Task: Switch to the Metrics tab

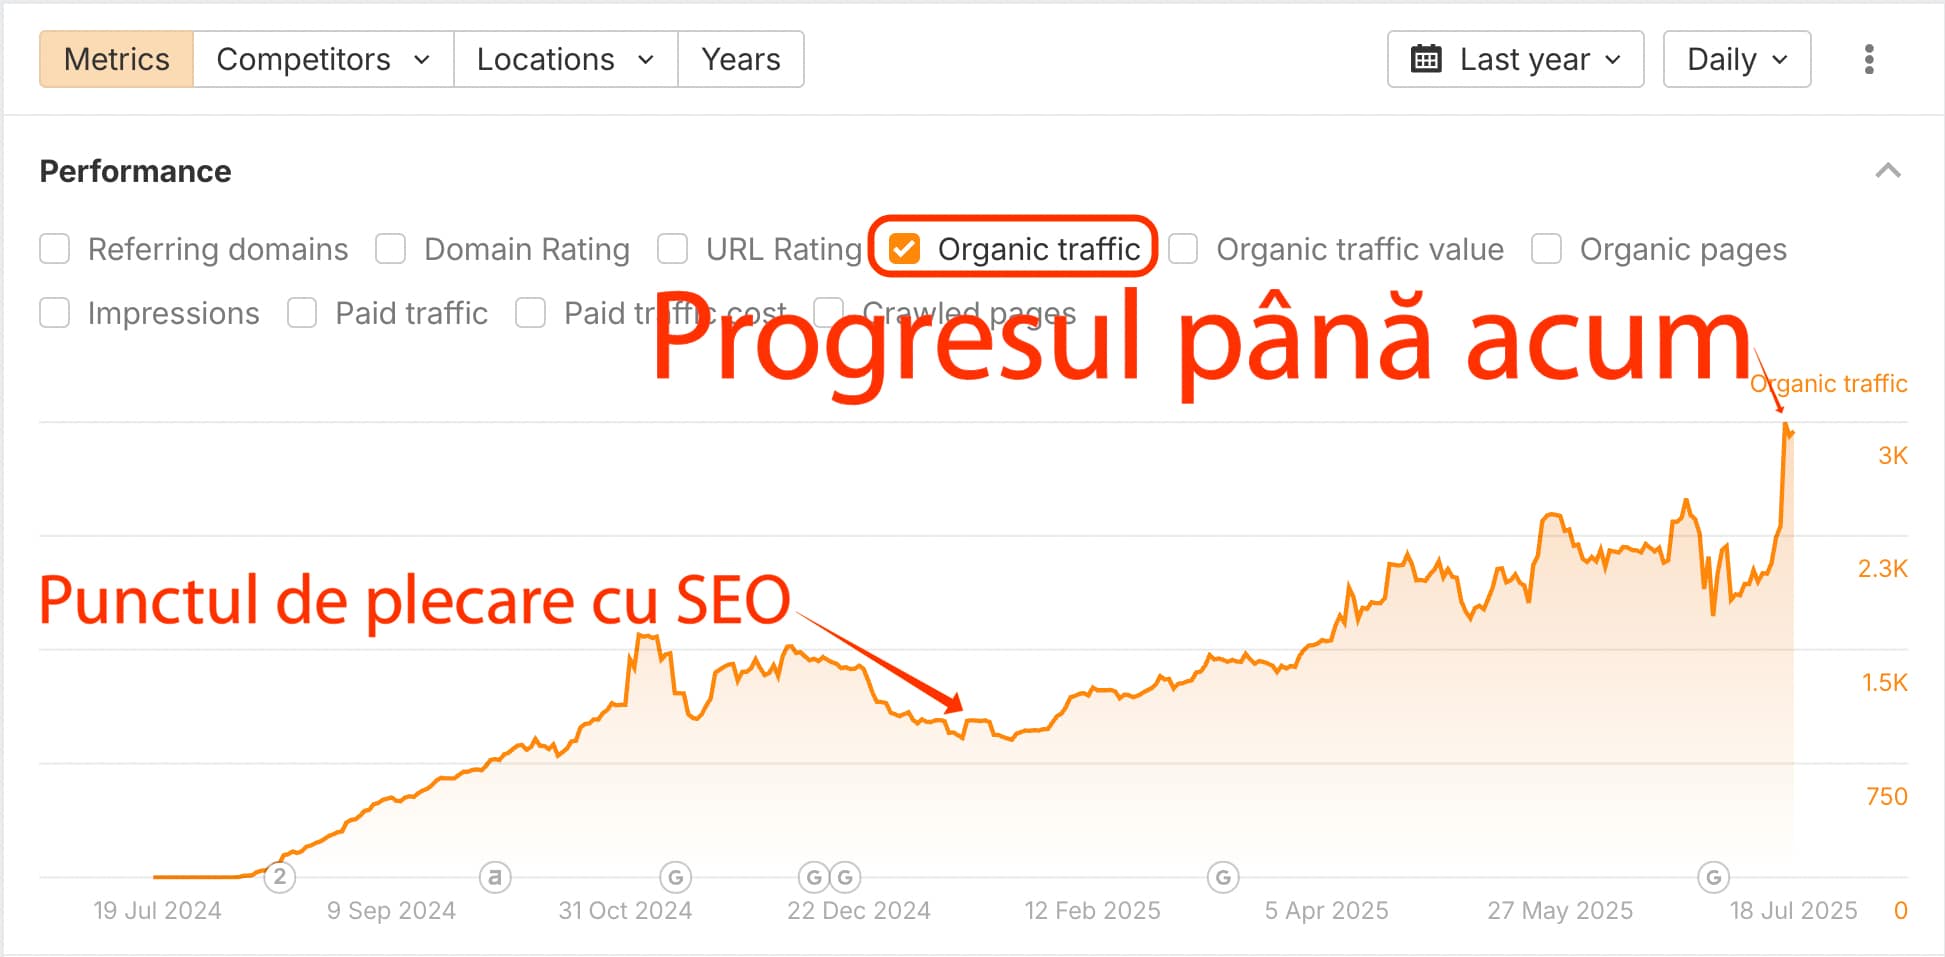Action: [116, 59]
